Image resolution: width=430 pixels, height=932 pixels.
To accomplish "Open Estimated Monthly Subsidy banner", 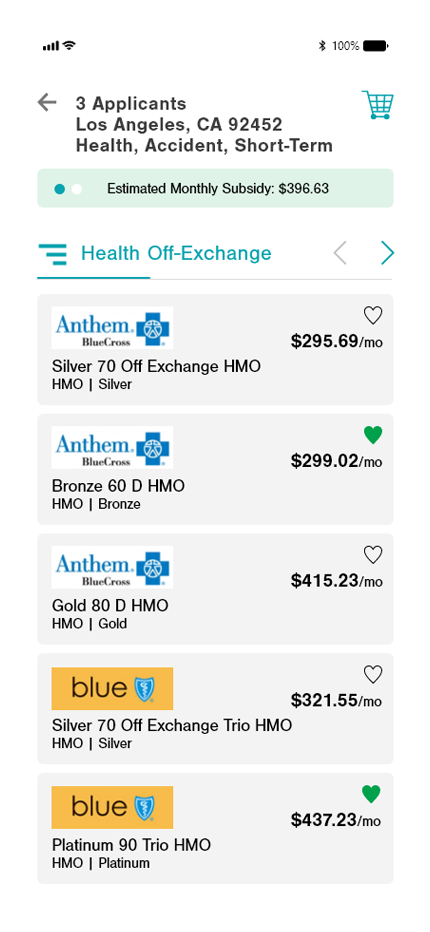I will coord(215,188).
